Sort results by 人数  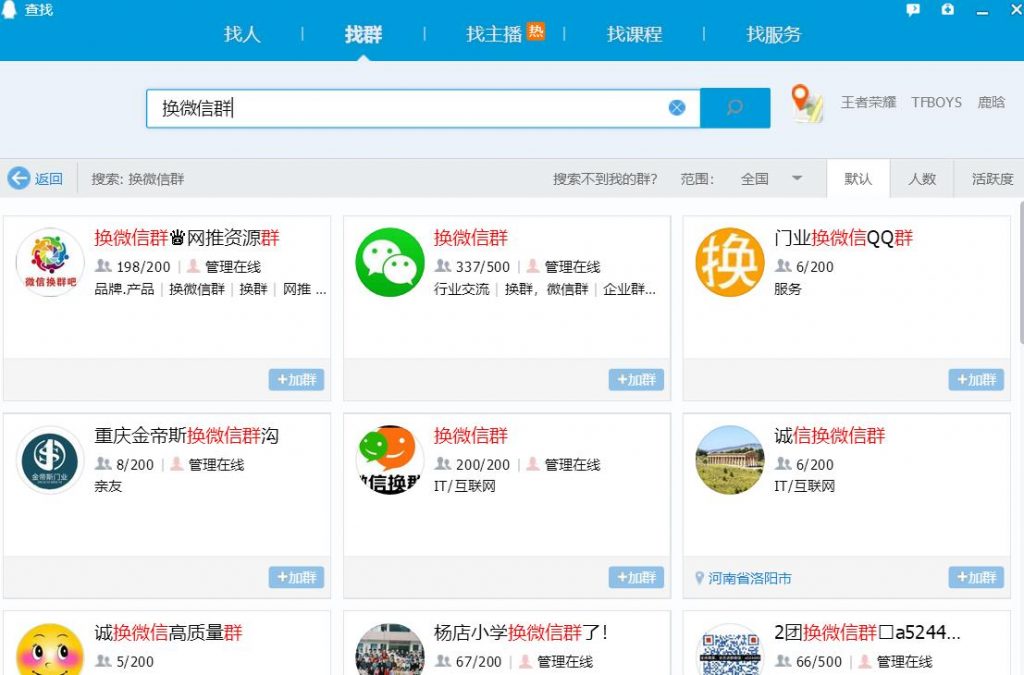[x=921, y=178]
